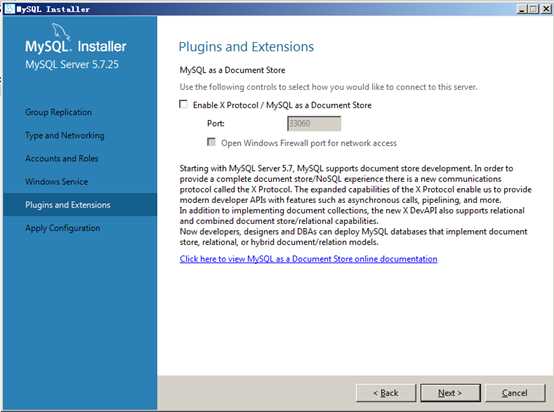Go Back to previous step
554x412 pixels.
(386, 393)
